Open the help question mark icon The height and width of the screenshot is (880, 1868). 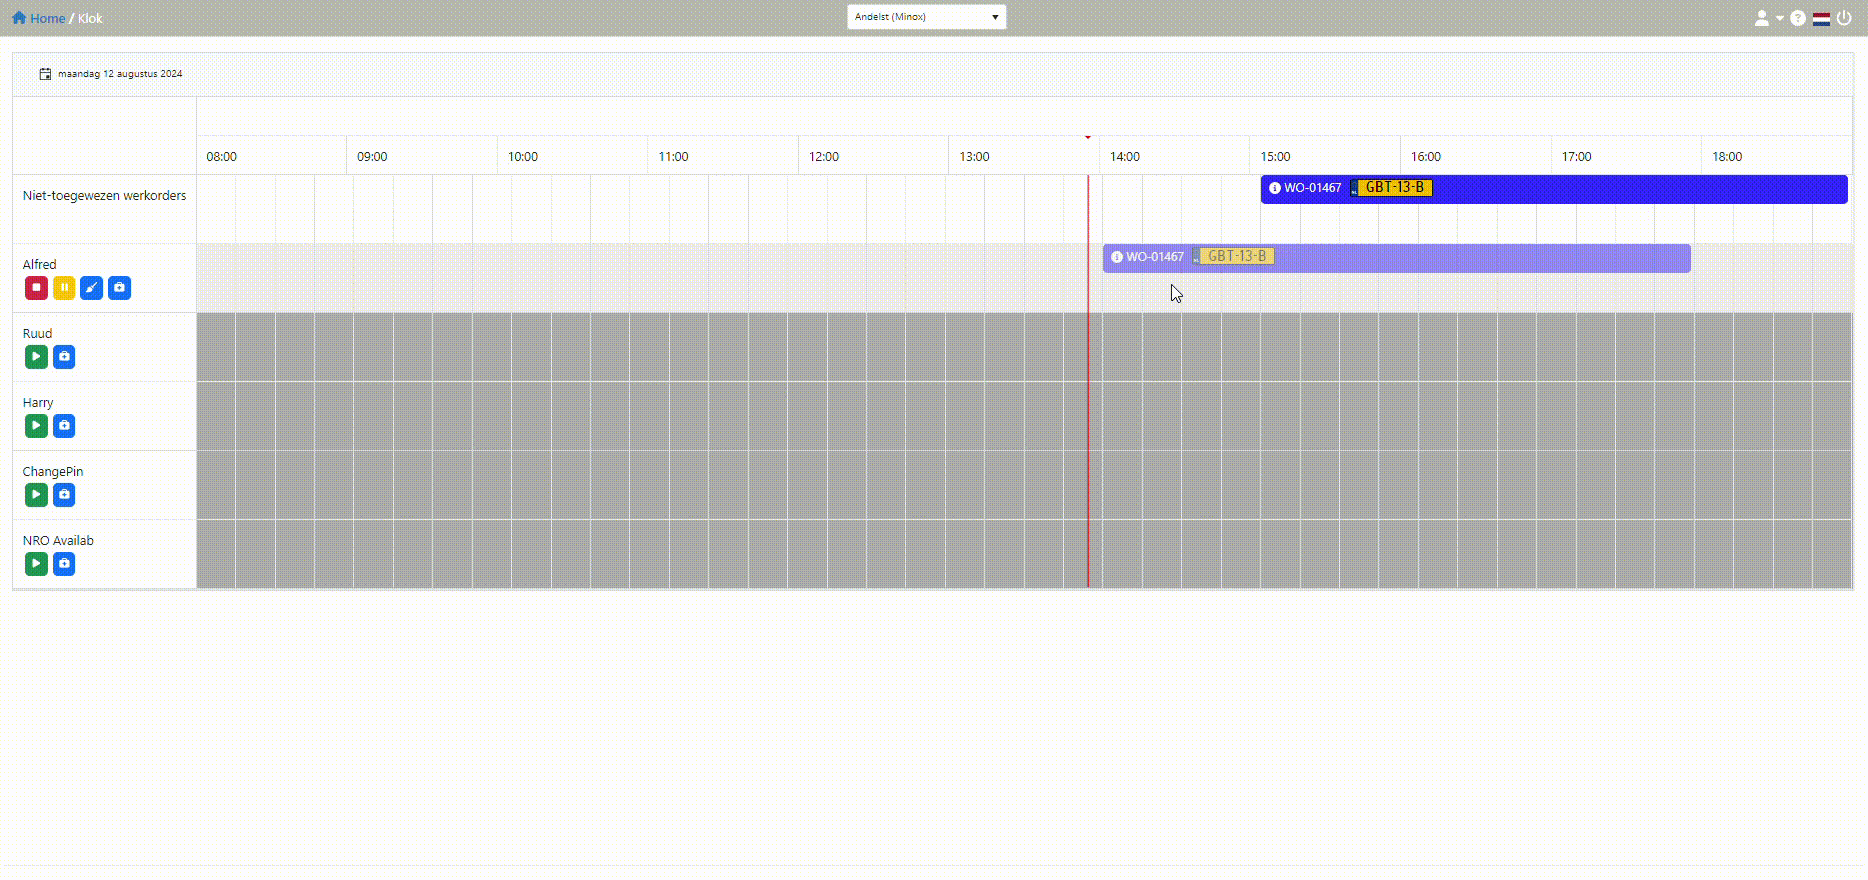1798,18
